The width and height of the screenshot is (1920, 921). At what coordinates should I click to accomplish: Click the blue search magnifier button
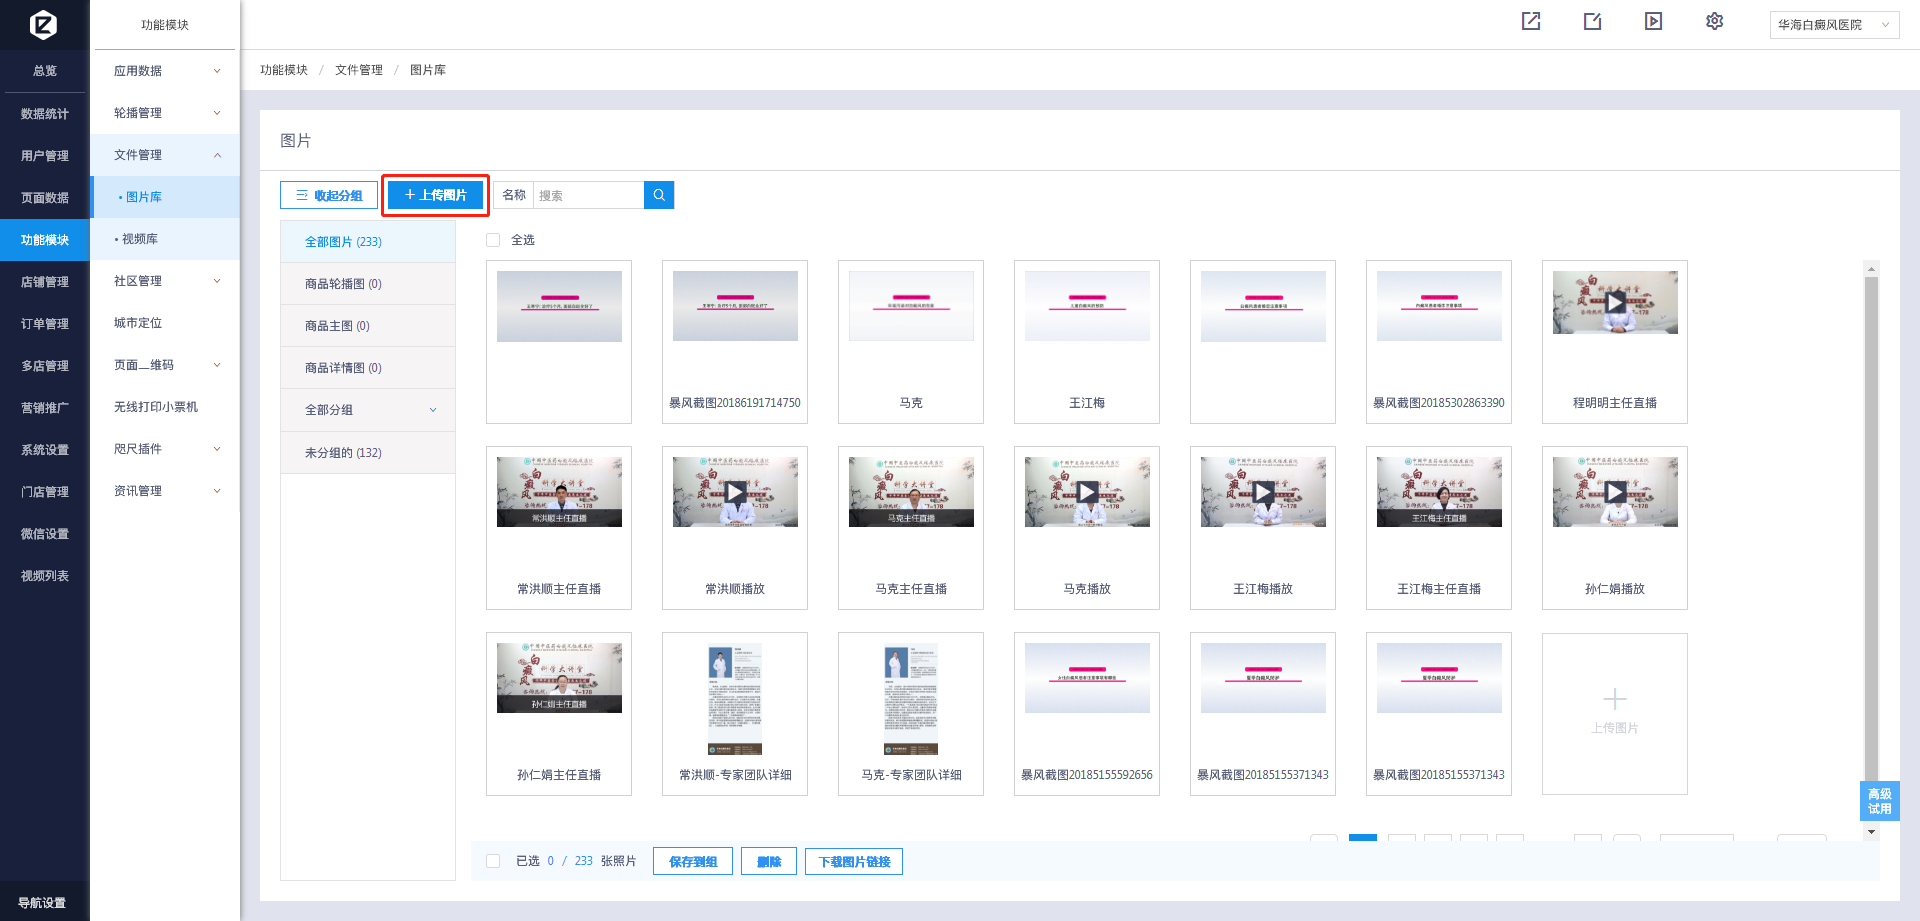(659, 195)
